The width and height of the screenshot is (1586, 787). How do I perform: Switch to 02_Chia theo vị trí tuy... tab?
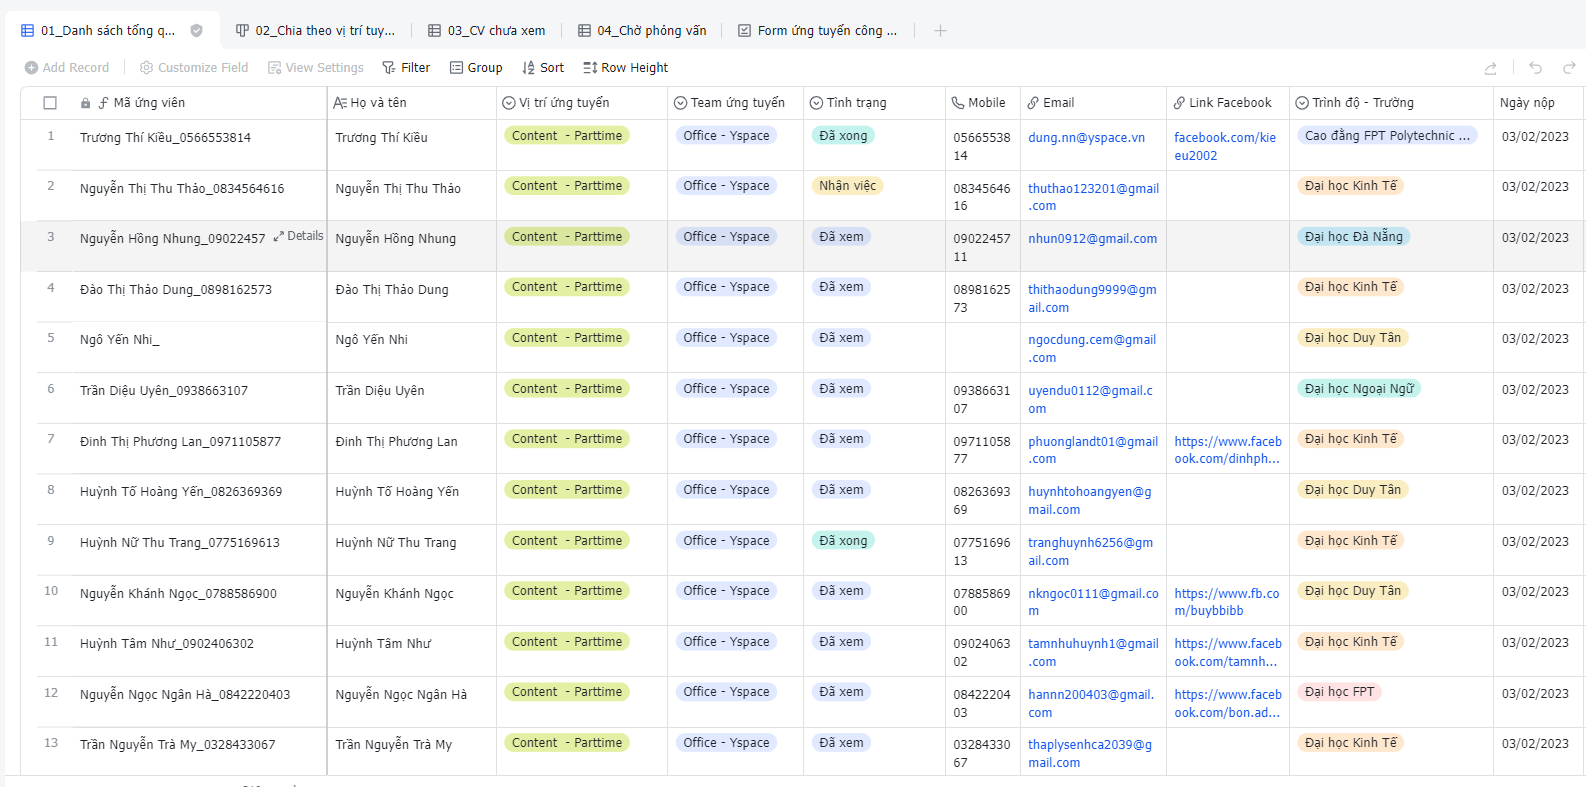tap(315, 31)
